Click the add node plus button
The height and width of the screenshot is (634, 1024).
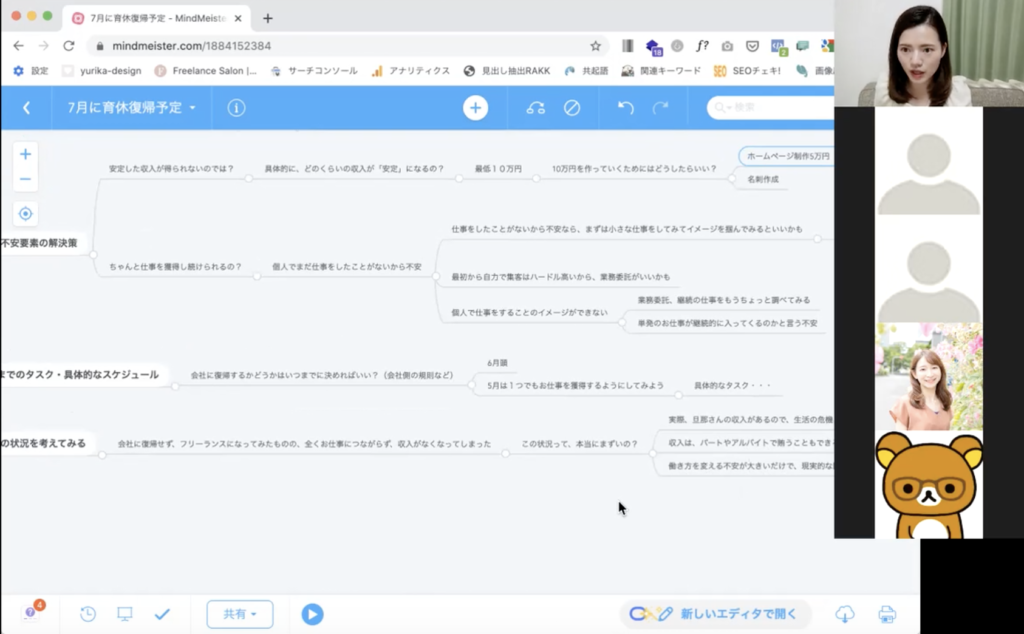[x=475, y=108]
